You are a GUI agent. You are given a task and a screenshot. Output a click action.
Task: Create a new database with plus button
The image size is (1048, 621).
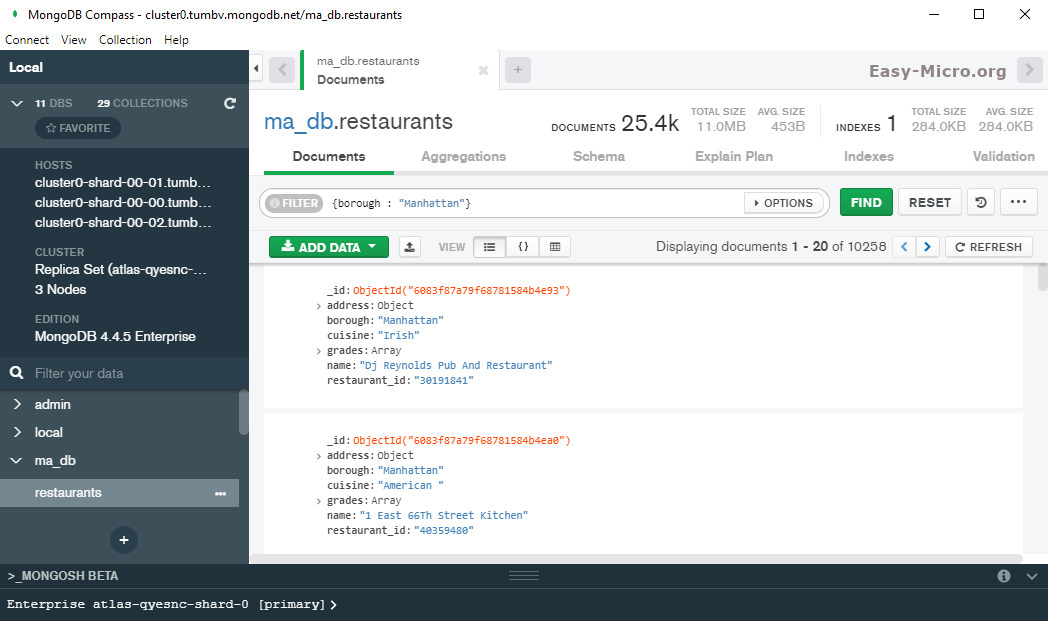click(x=124, y=540)
